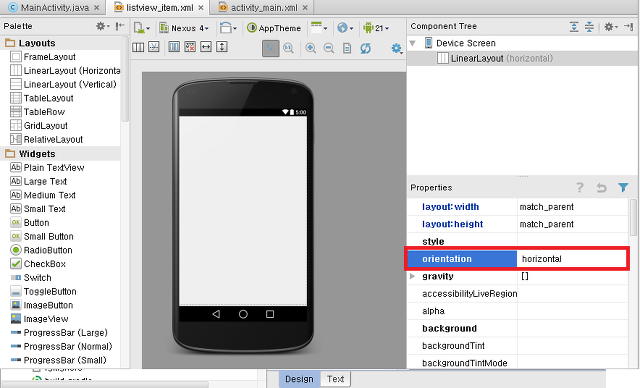
Task: Pick ProgressBar (Large) from Palette
Action: coord(59,333)
